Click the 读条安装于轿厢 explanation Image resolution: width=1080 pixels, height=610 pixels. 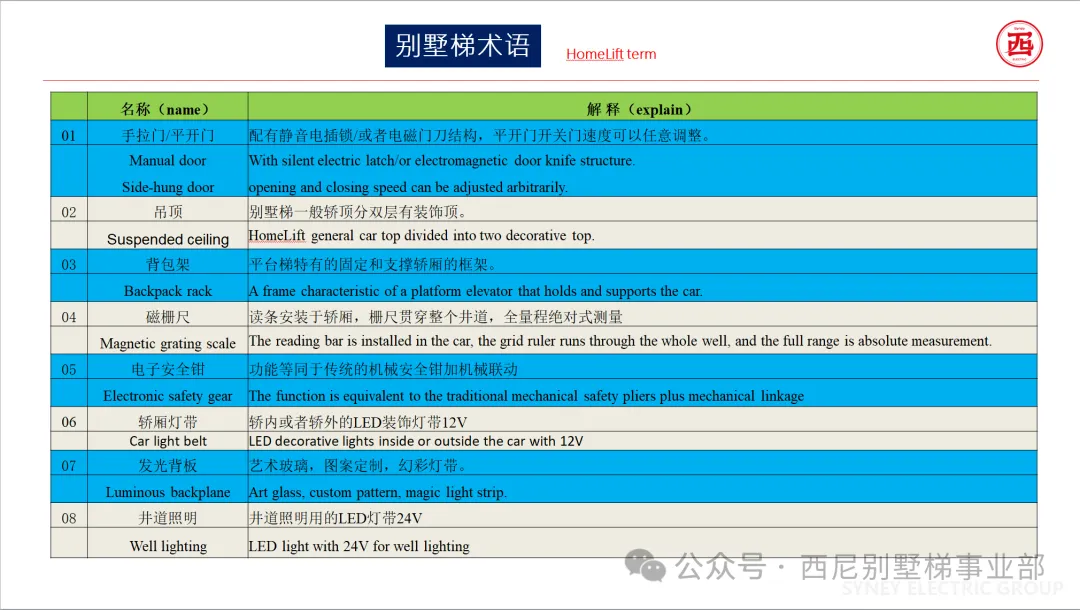pos(435,317)
